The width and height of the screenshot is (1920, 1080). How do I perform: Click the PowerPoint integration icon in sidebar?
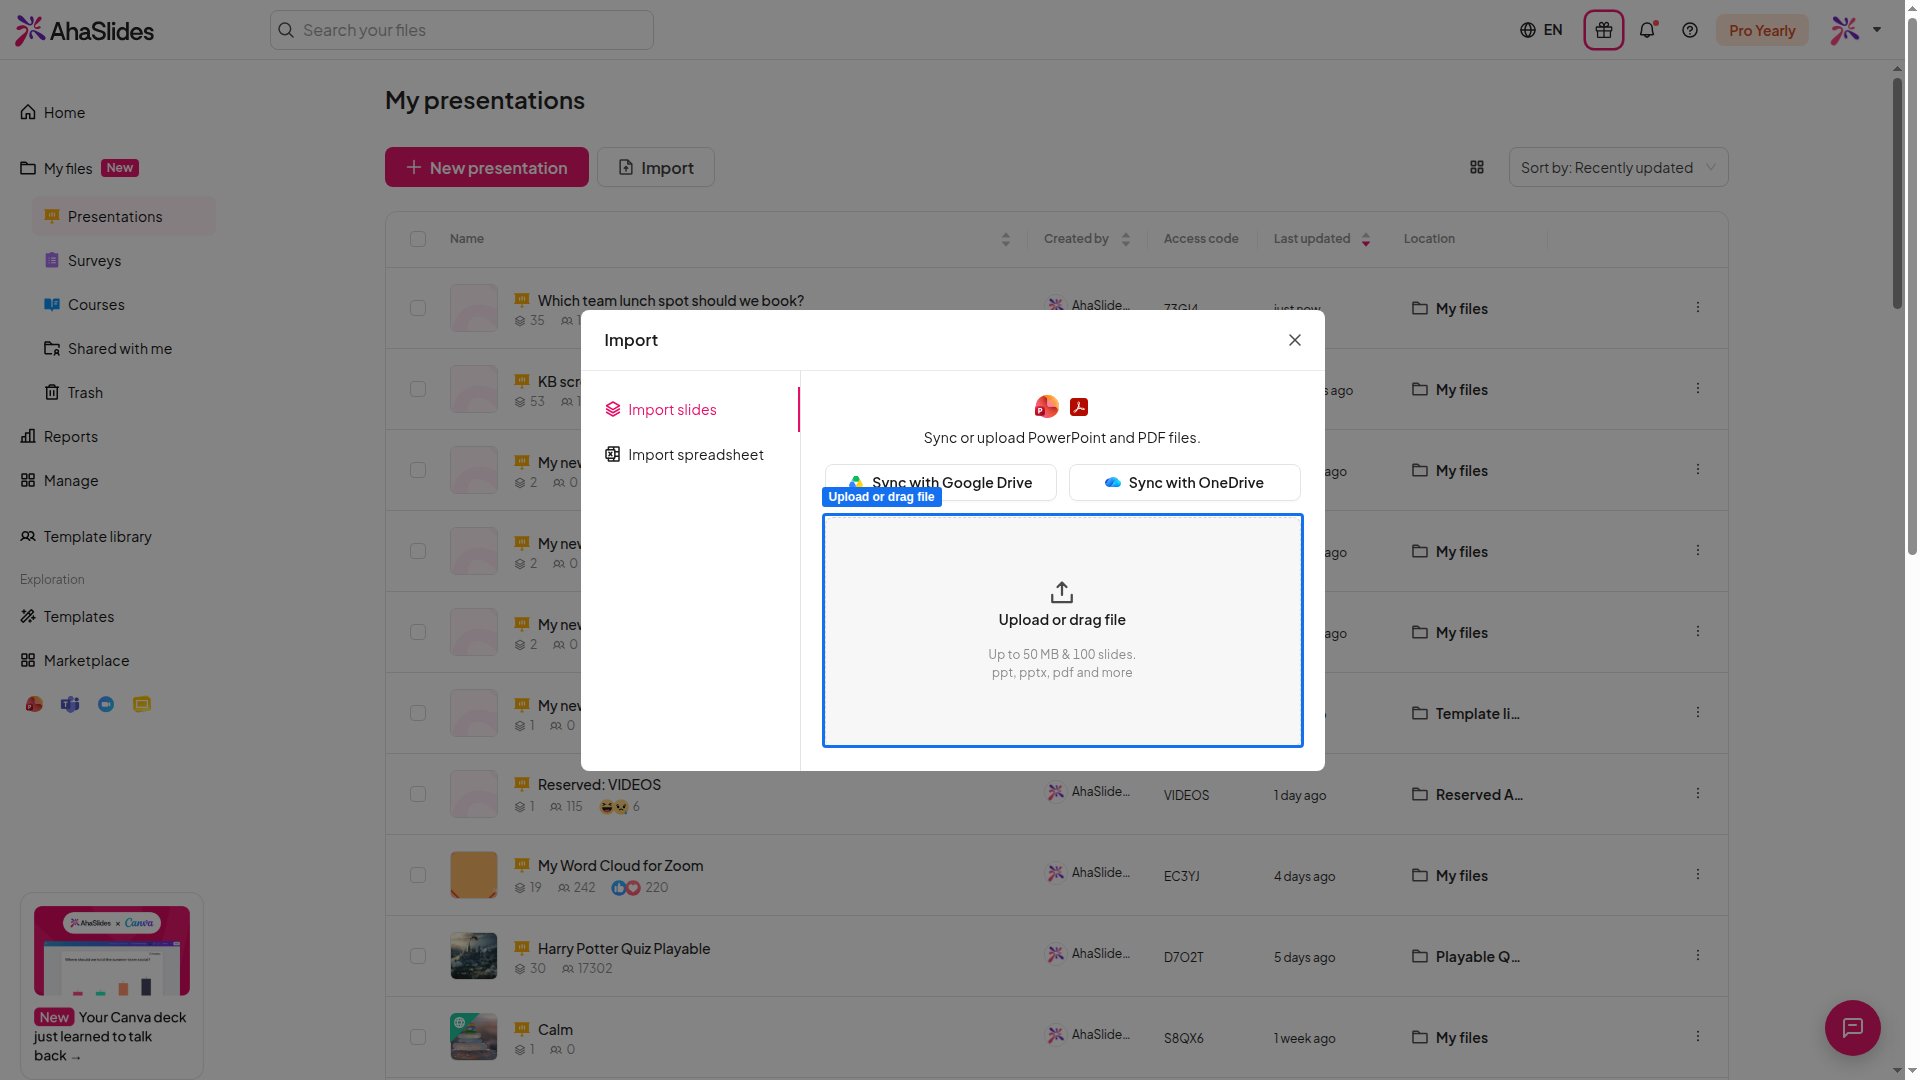[x=34, y=705]
